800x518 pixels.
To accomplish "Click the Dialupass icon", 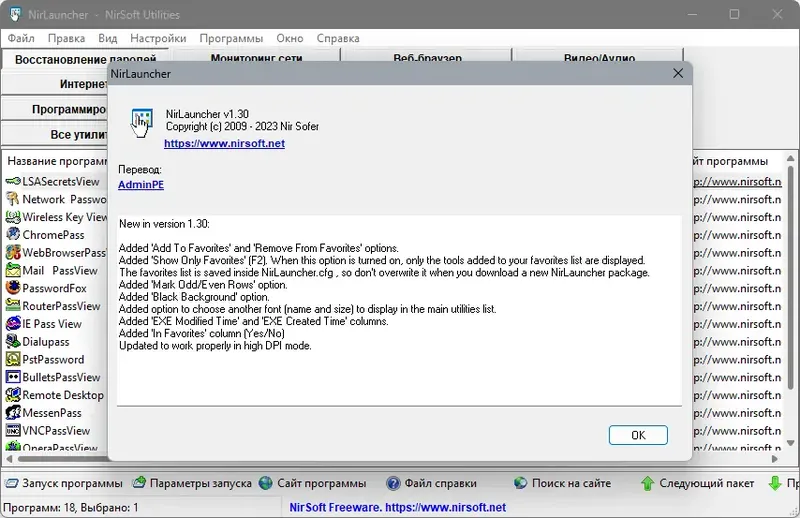I will point(13,342).
